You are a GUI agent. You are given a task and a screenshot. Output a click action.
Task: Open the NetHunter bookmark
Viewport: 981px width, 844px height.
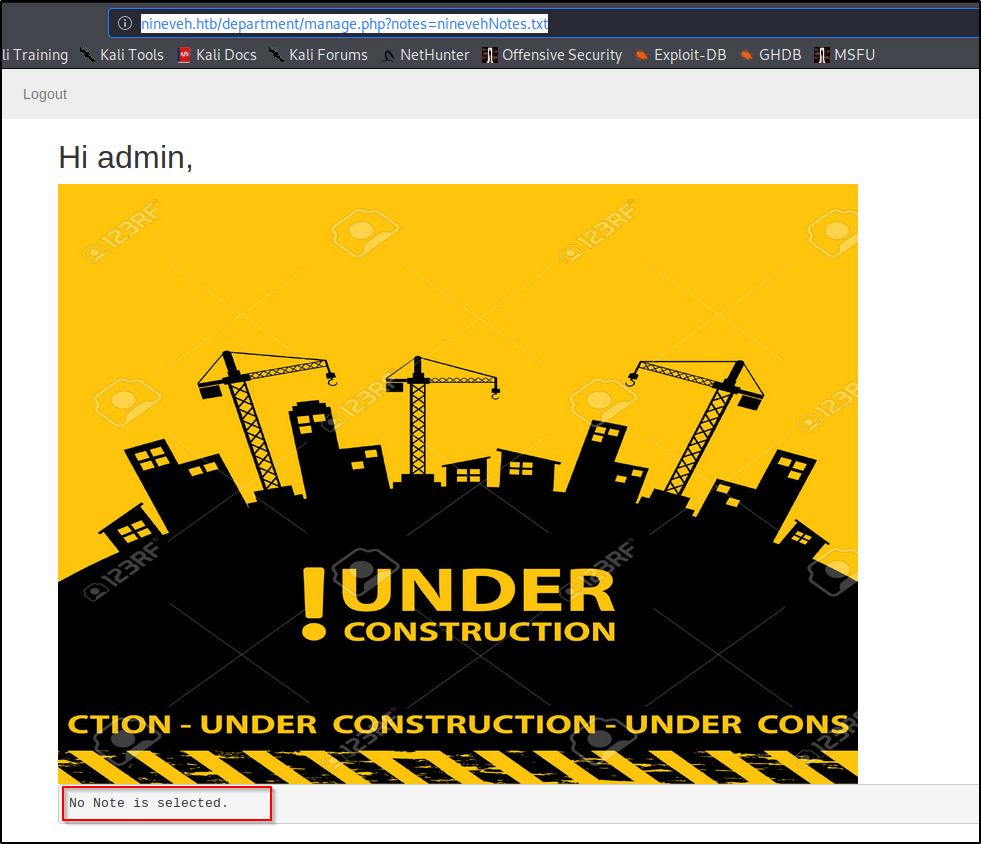point(425,55)
